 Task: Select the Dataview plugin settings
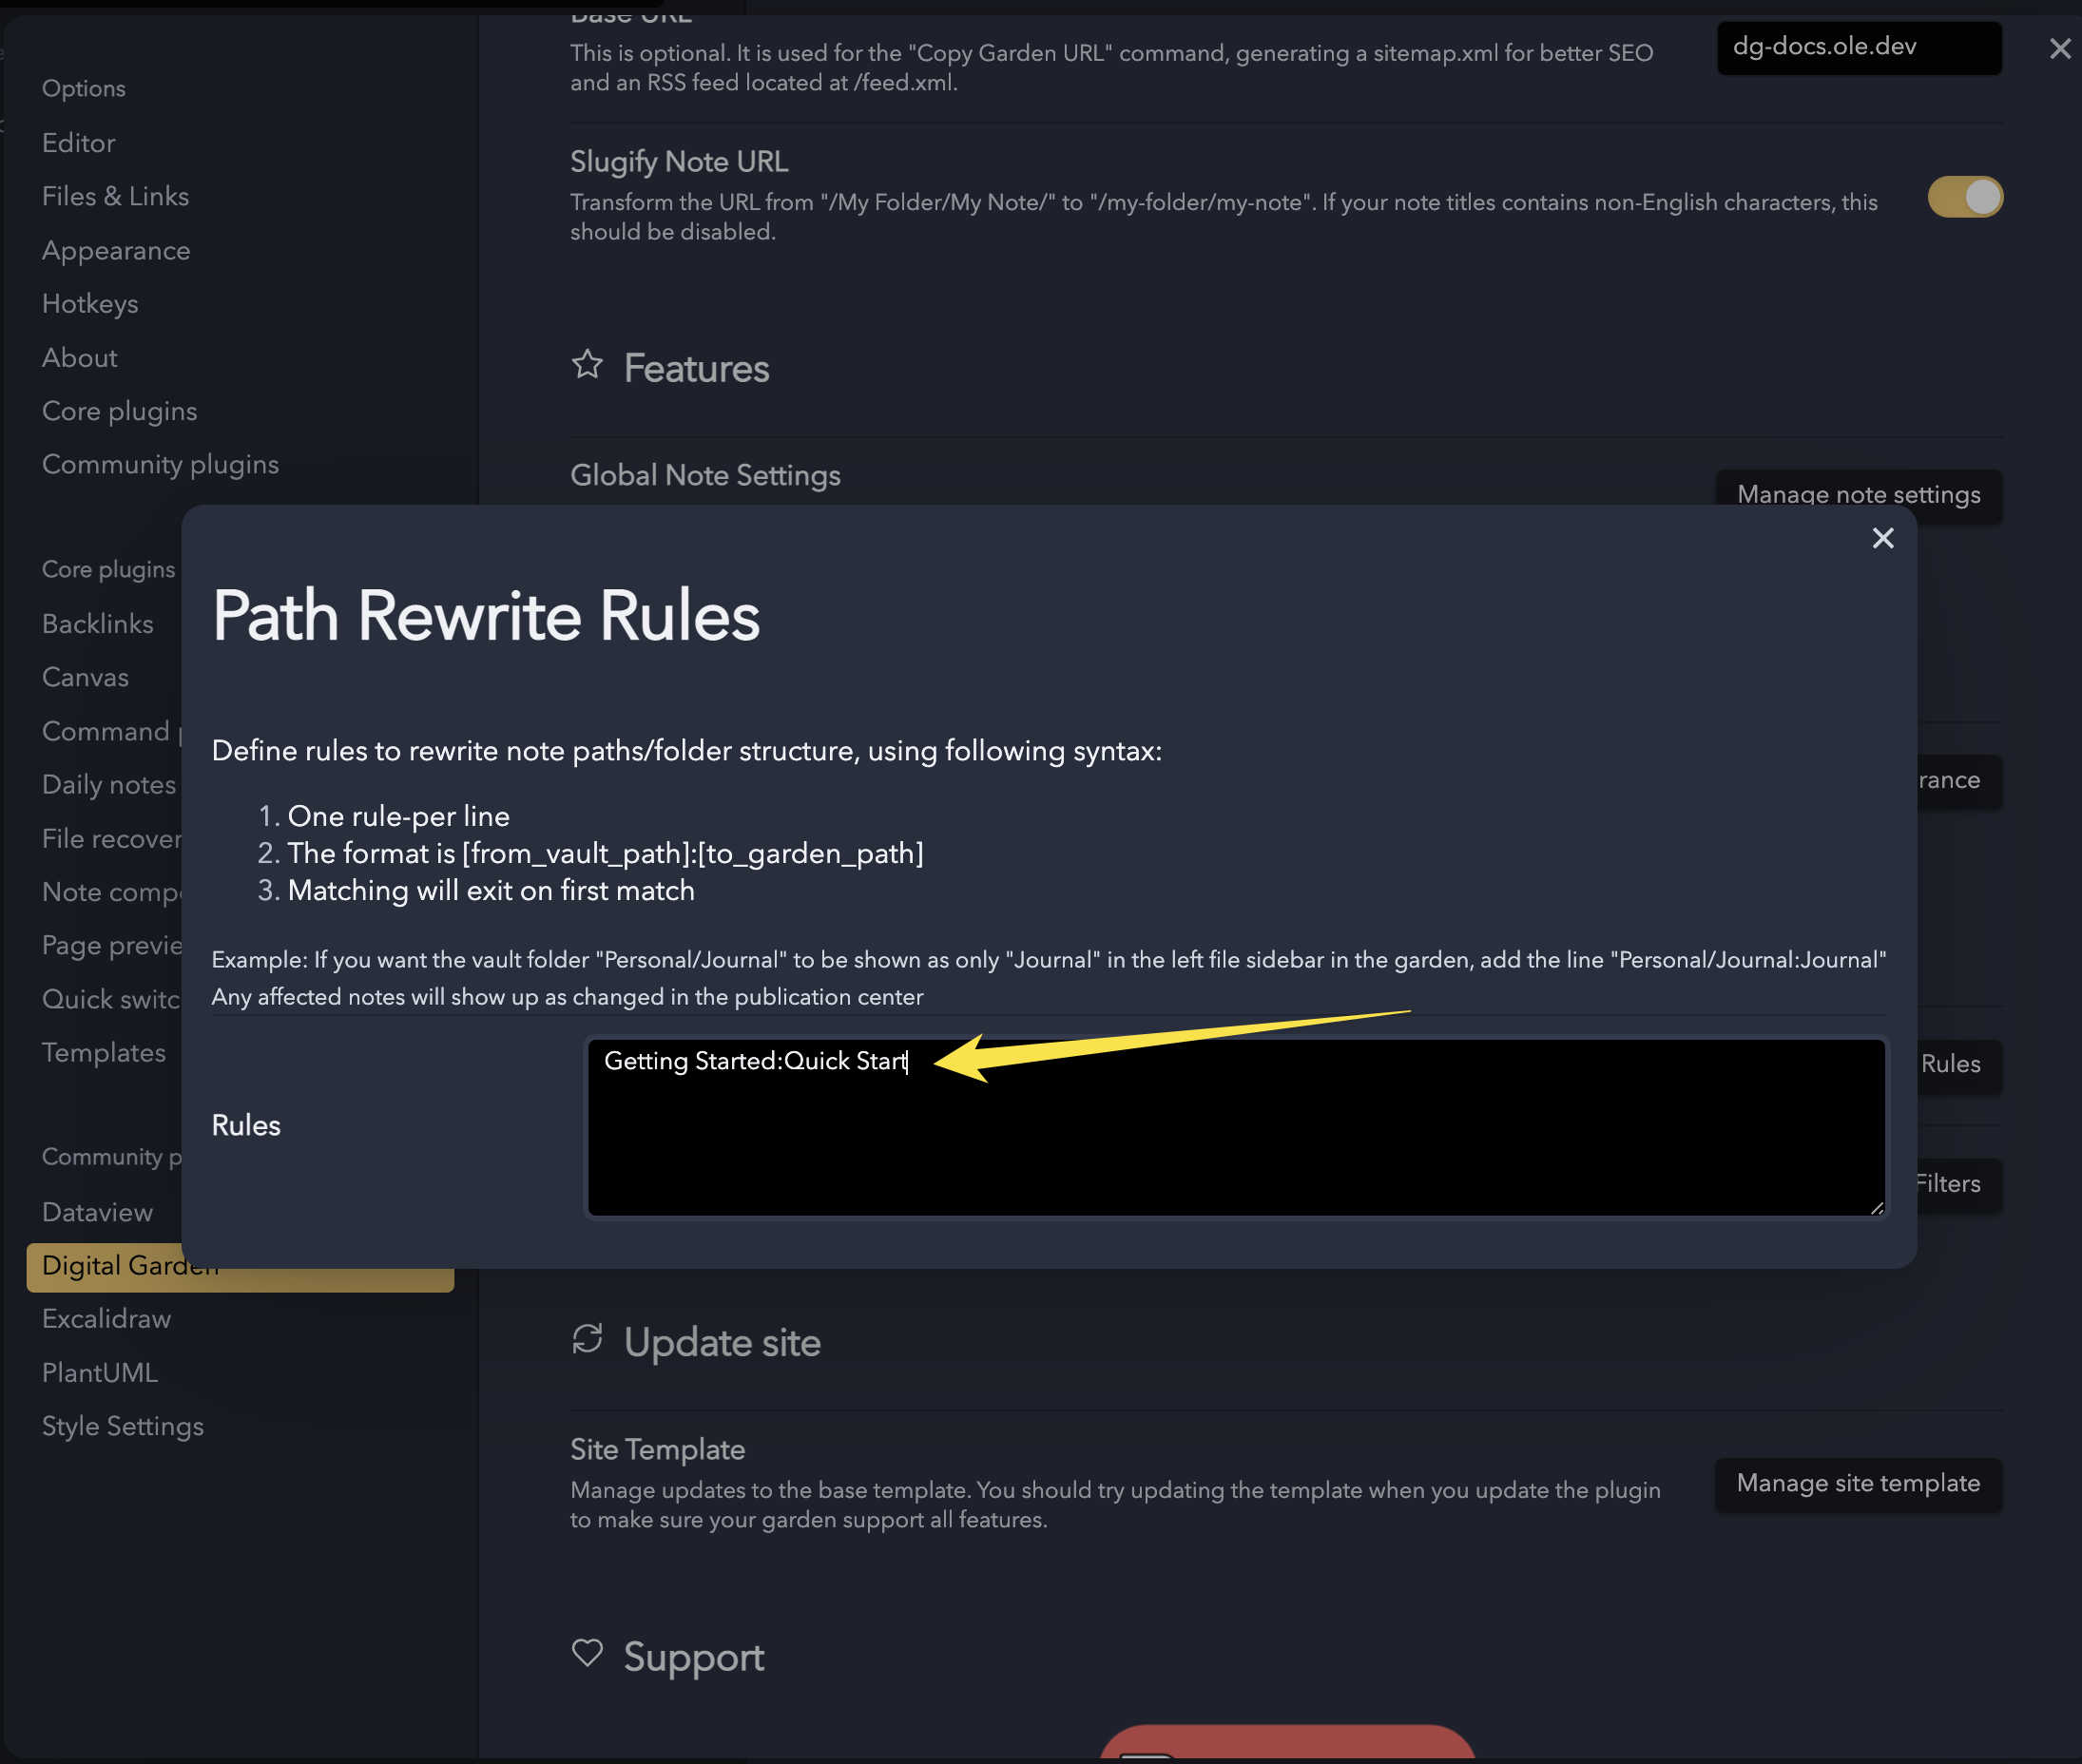pos(97,1212)
